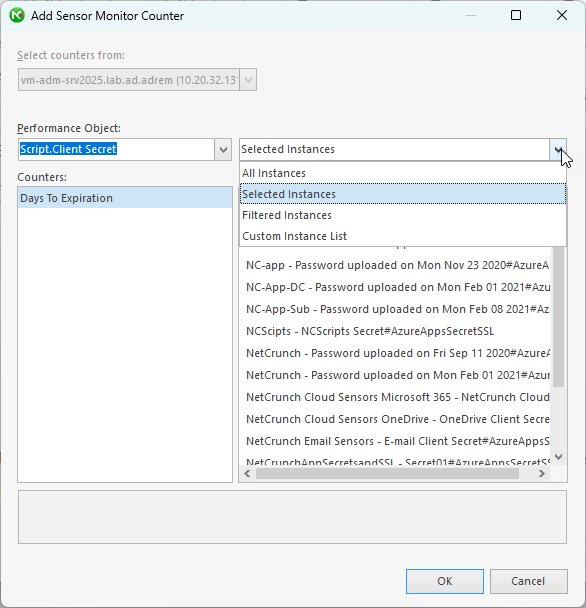Select NCScipts - NCScripts Secret instance
Screen dimensions: 586x608
click(397, 331)
